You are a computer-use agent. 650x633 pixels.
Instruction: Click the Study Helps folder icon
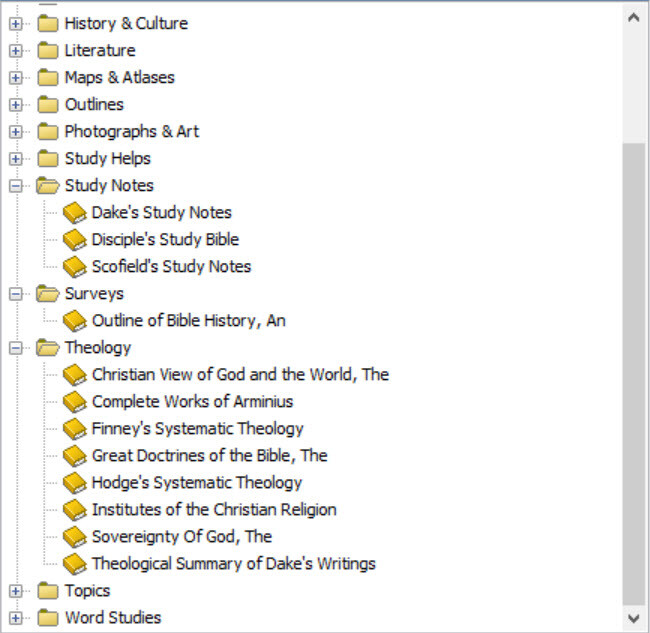tap(48, 158)
